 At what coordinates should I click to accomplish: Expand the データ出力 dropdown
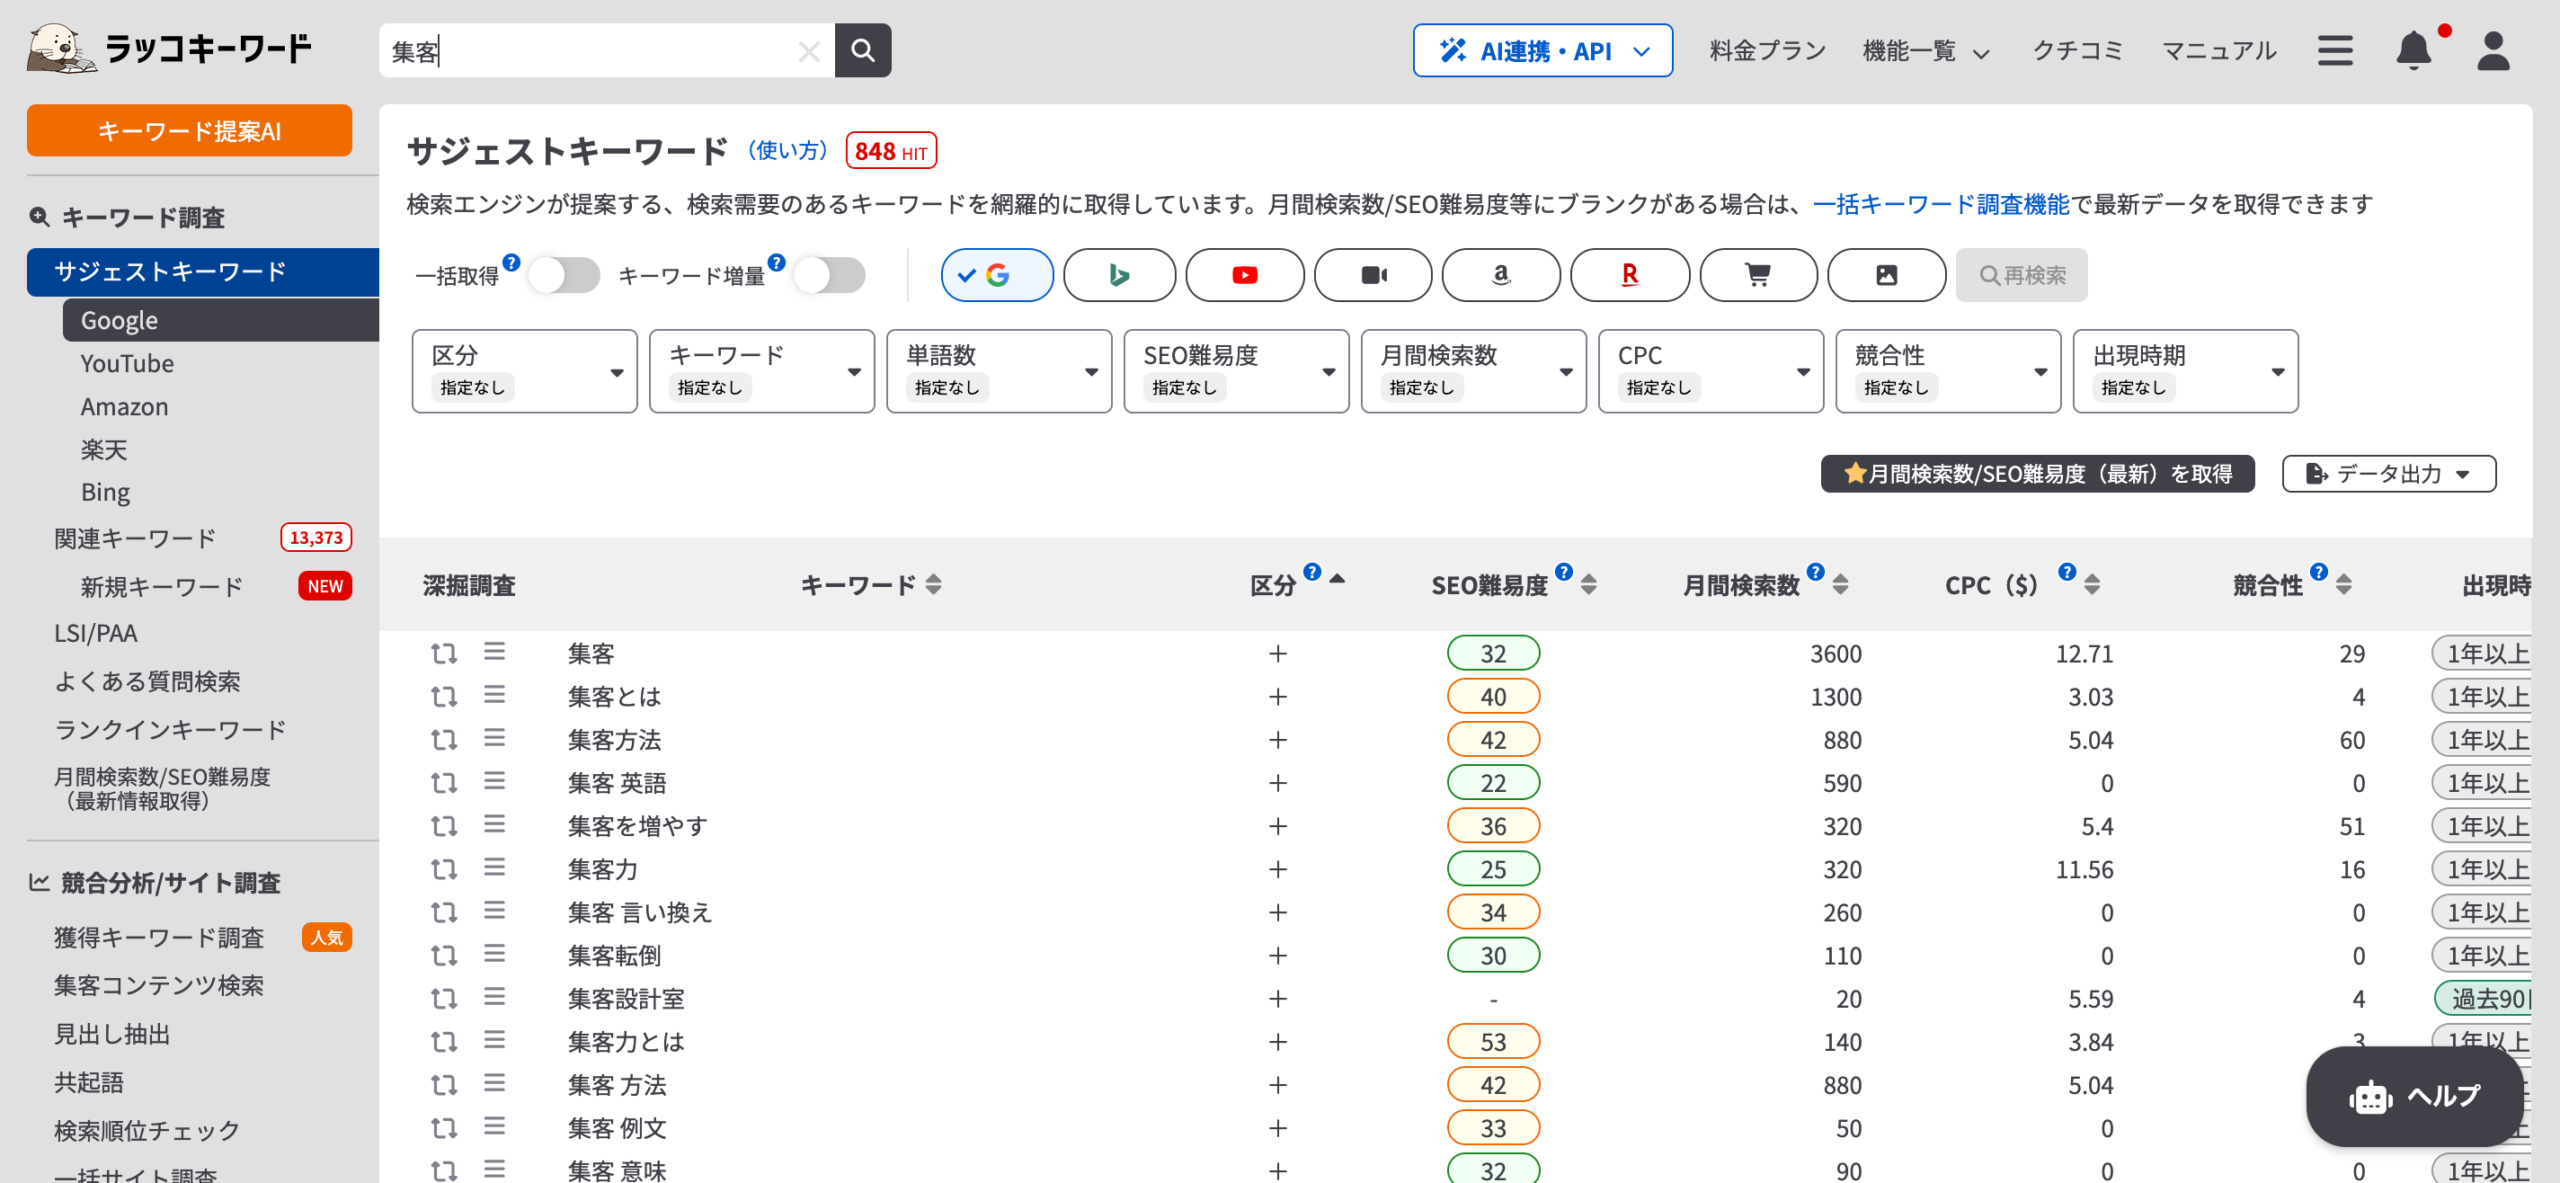2389,474
